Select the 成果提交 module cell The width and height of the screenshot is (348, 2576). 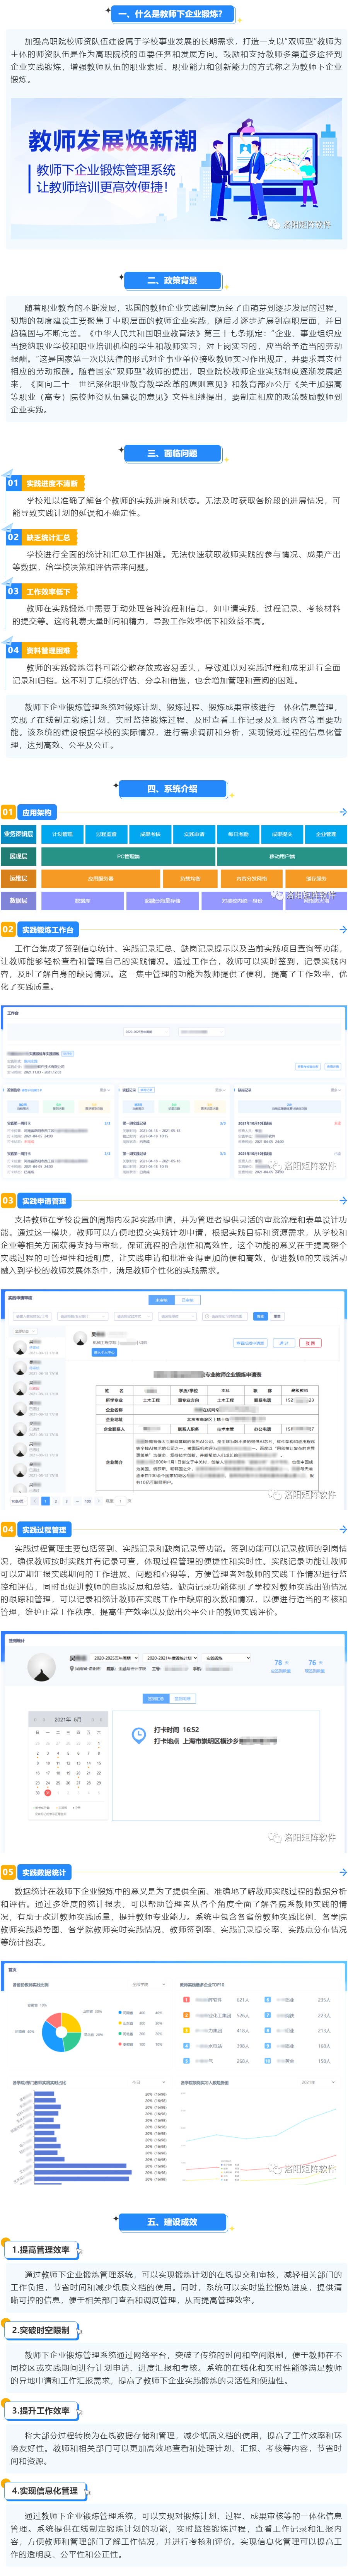[x=282, y=834]
